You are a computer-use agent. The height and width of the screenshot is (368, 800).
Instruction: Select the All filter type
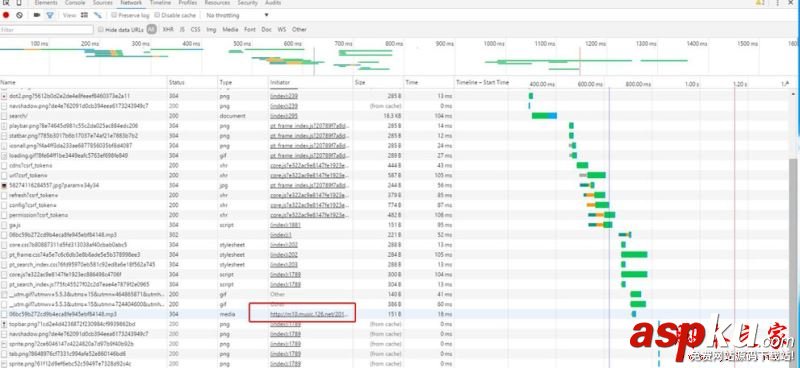coord(152,30)
